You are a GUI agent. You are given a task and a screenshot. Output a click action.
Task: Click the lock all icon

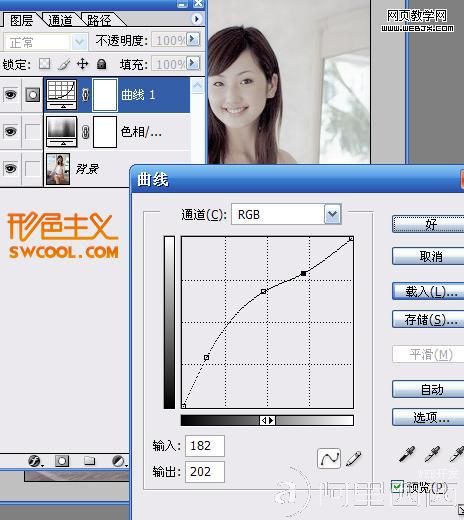point(101,64)
